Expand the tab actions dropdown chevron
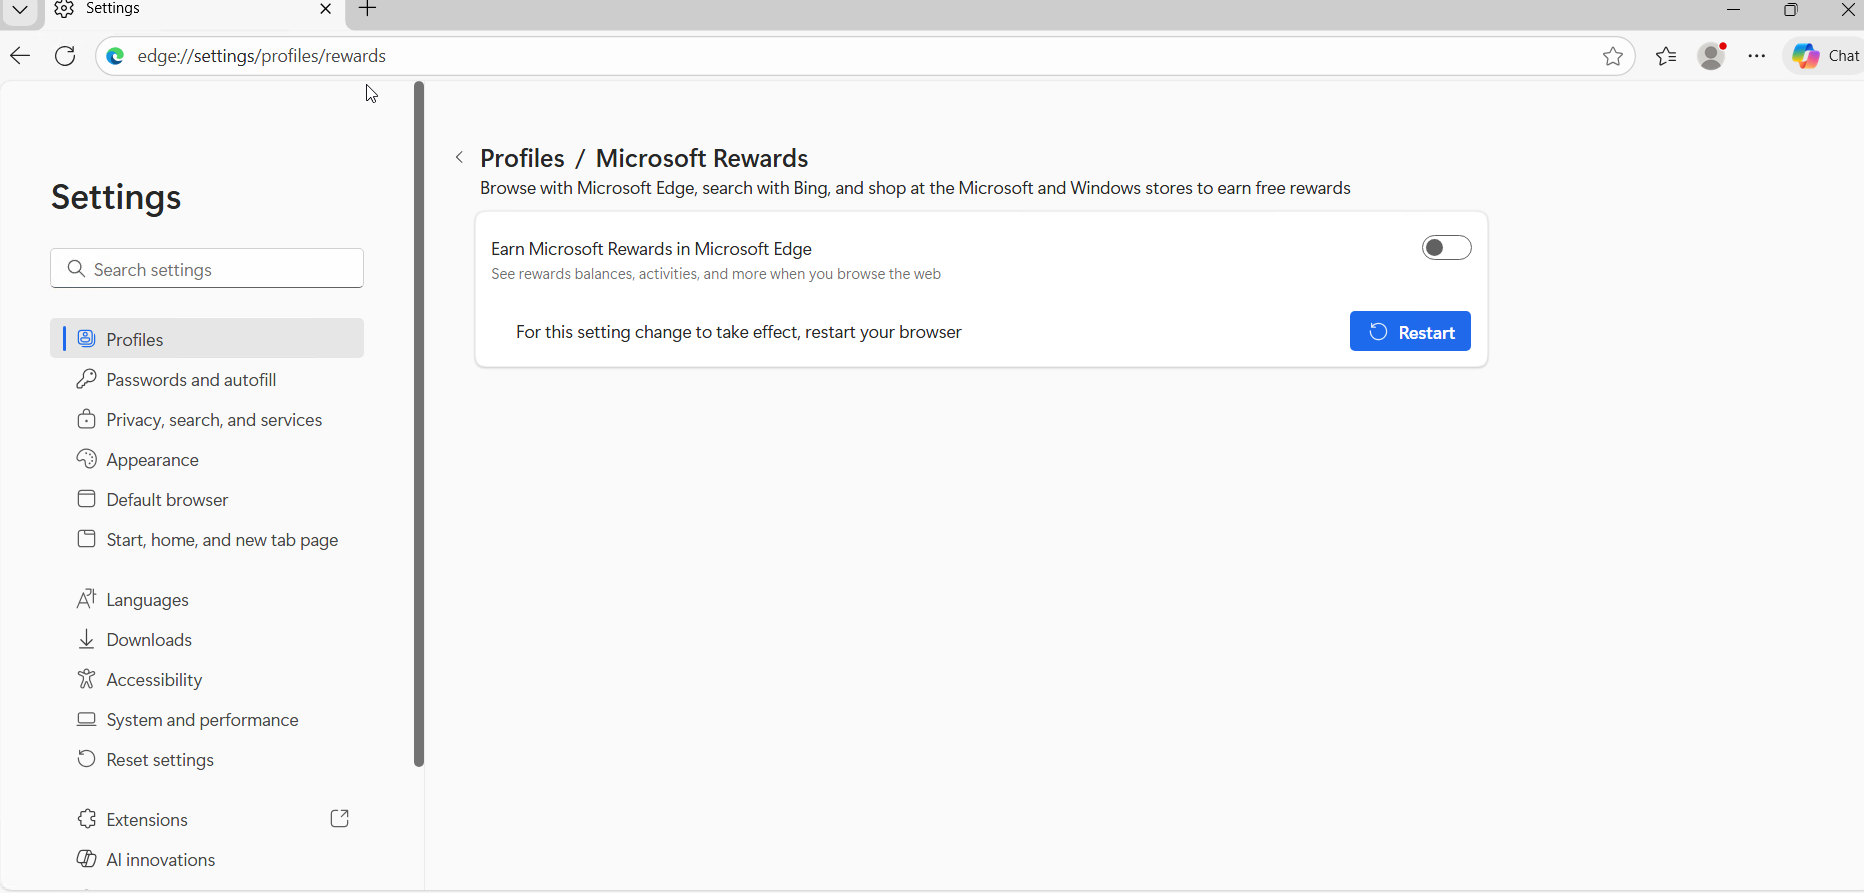 point(20,10)
